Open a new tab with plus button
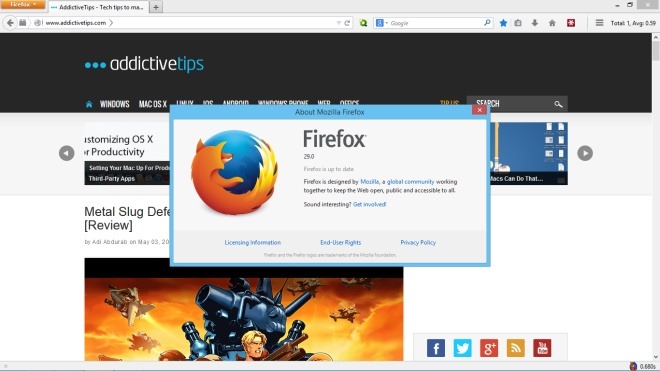The image size is (660, 371). point(156,7)
